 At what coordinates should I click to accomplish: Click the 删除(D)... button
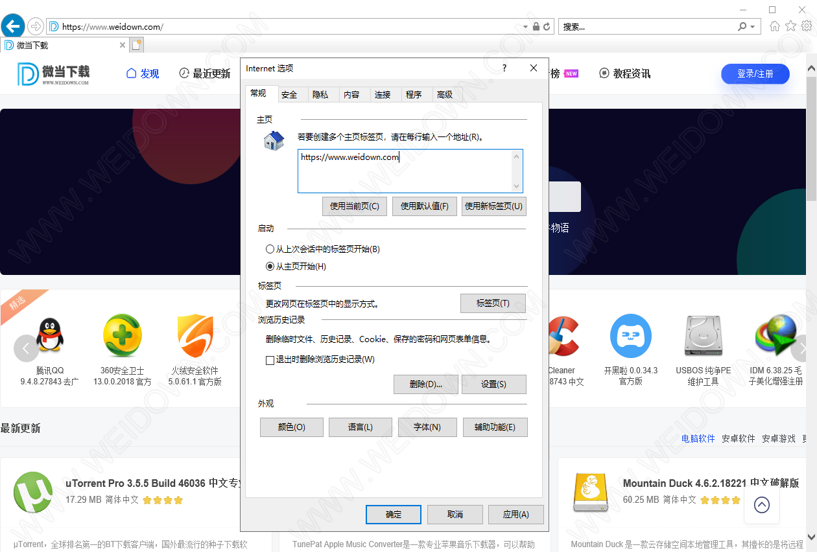point(426,384)
